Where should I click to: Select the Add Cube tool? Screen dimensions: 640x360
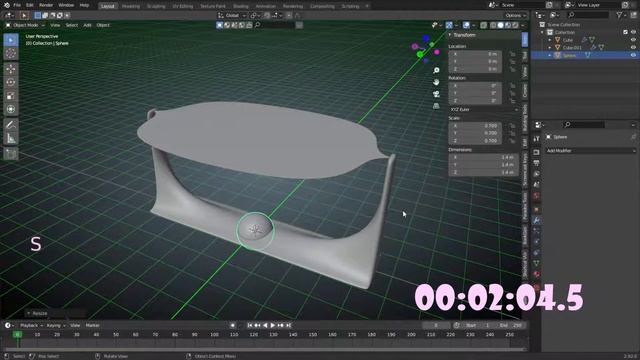click(x=11, y=153)
